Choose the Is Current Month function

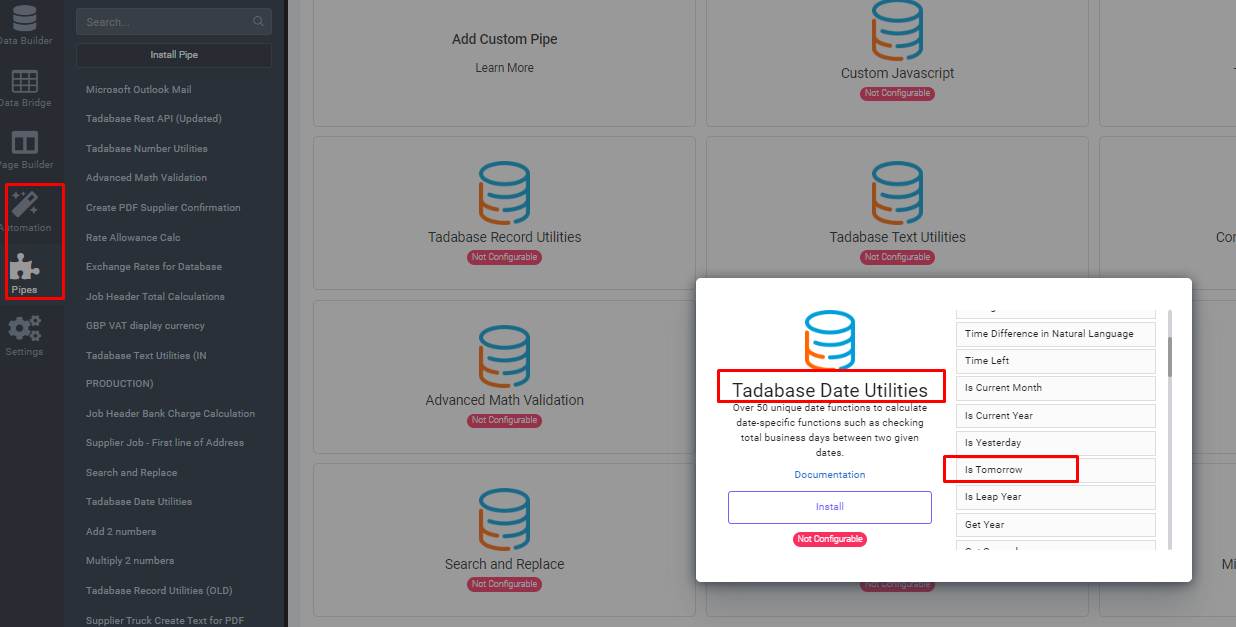[x=1056, y=388]
